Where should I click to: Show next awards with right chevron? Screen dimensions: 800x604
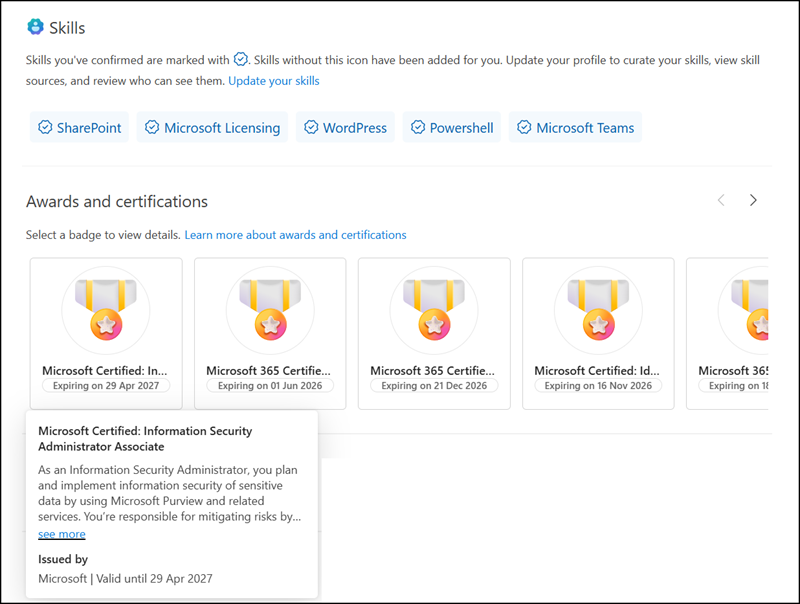753,200
